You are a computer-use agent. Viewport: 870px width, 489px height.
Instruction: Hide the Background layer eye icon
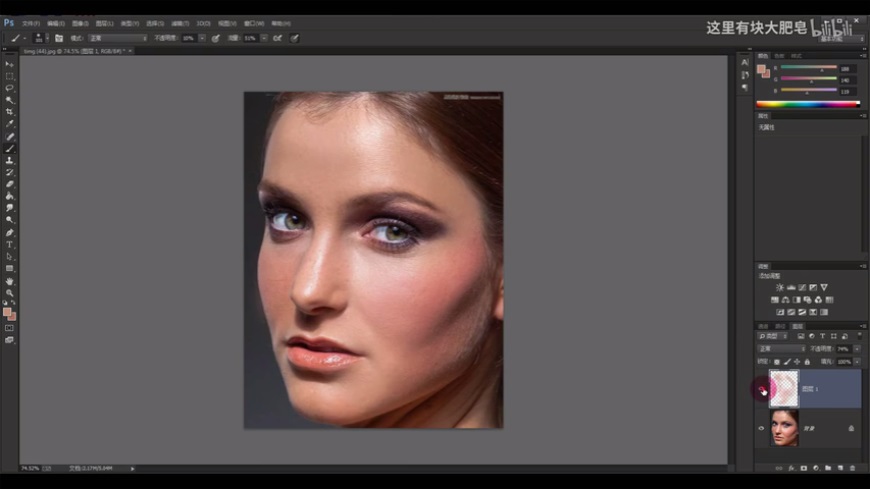pyautogui.click(x=762, y=428)
